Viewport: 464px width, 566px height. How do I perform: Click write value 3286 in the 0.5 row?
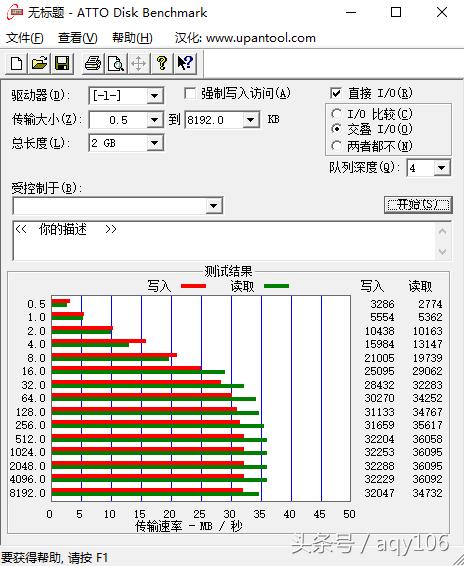tap(382, 304)
